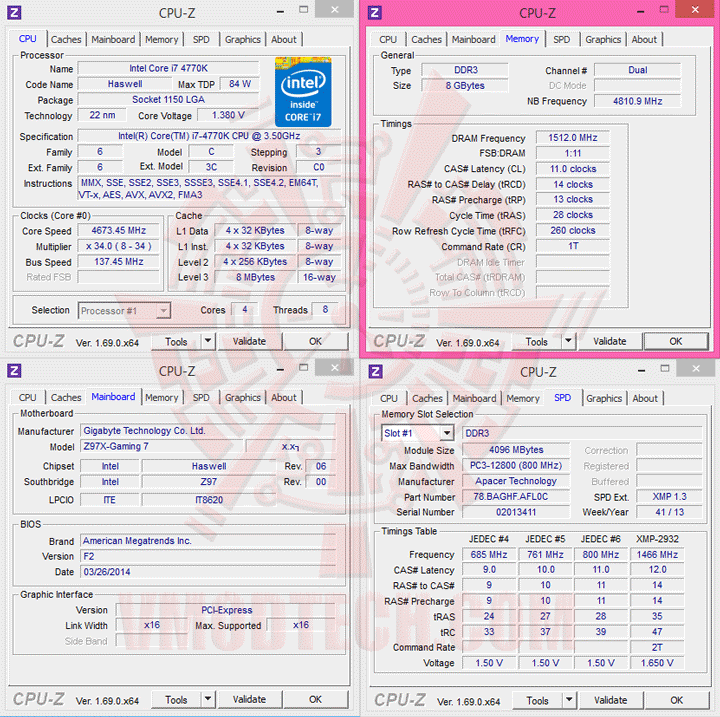Screen dimensions: 720x717
Task: Click the Max Bandwidth field PC3-12800 (800 MHz)
Action: pyautogui.click(x=516, y=465)
